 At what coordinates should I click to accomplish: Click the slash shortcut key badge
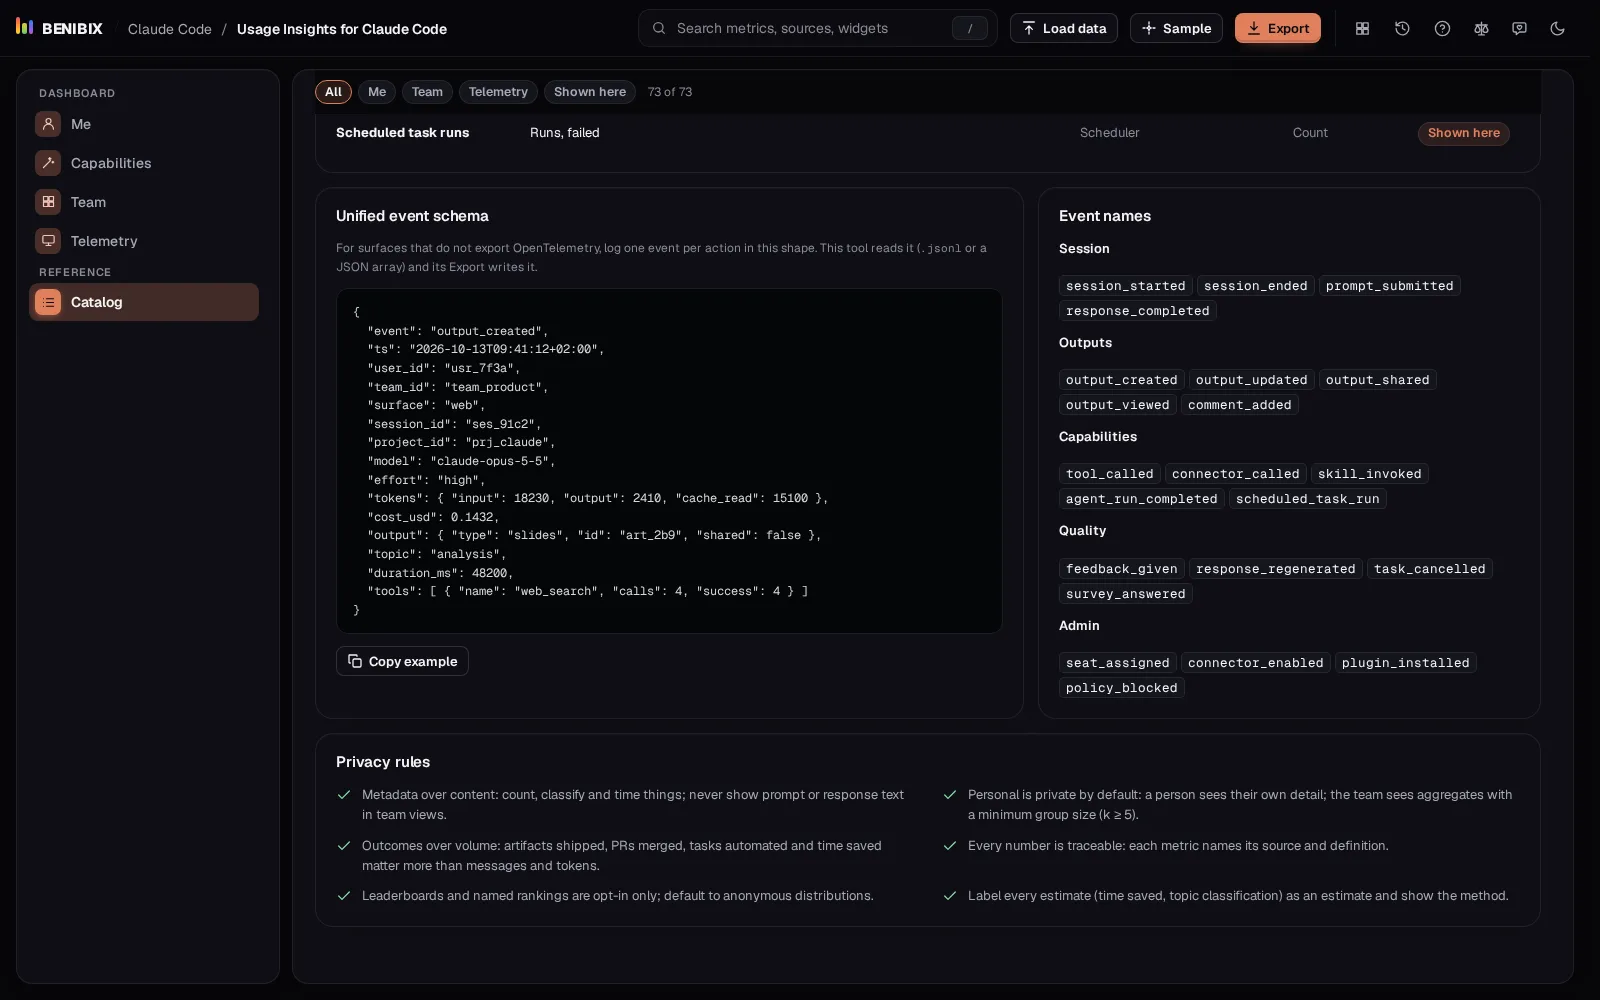tap(969, 29)
